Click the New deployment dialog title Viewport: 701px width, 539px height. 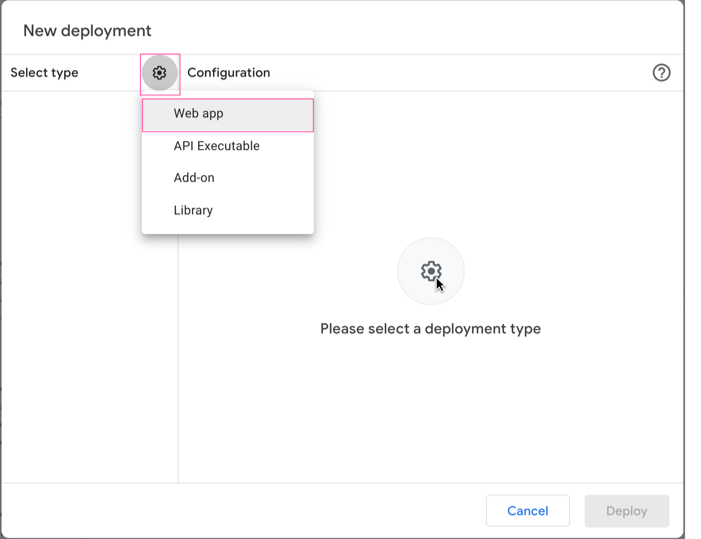click(x=87, y=31)
